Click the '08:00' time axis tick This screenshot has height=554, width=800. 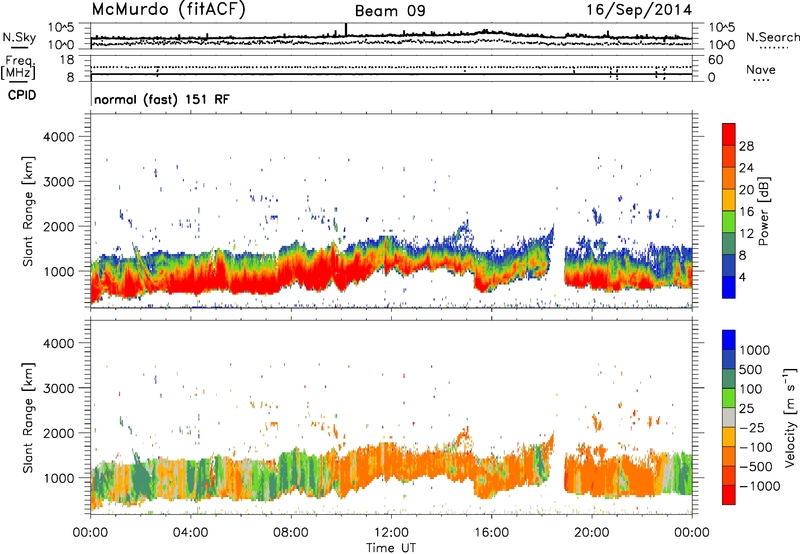click(x=291, y=533)
